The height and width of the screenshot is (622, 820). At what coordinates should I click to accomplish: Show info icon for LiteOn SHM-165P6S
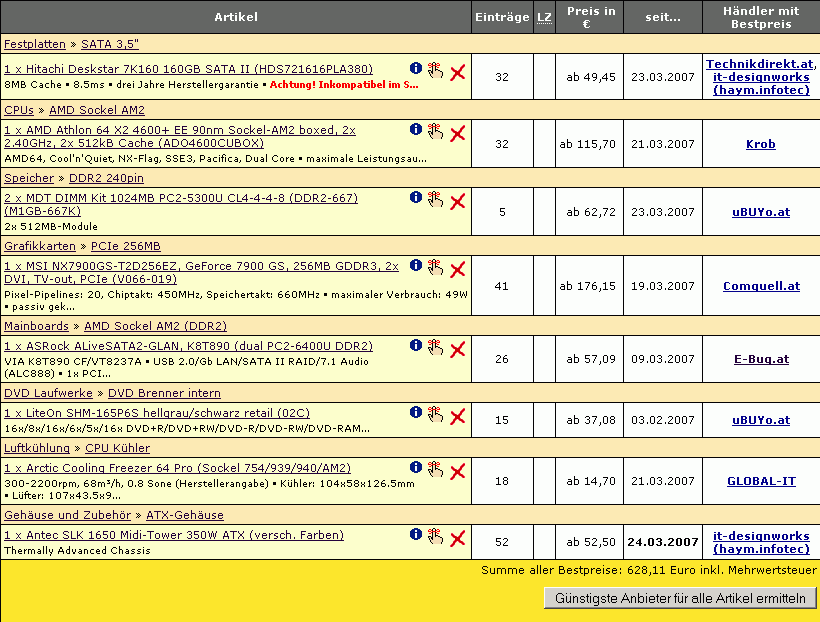click(x=416, y=412)
